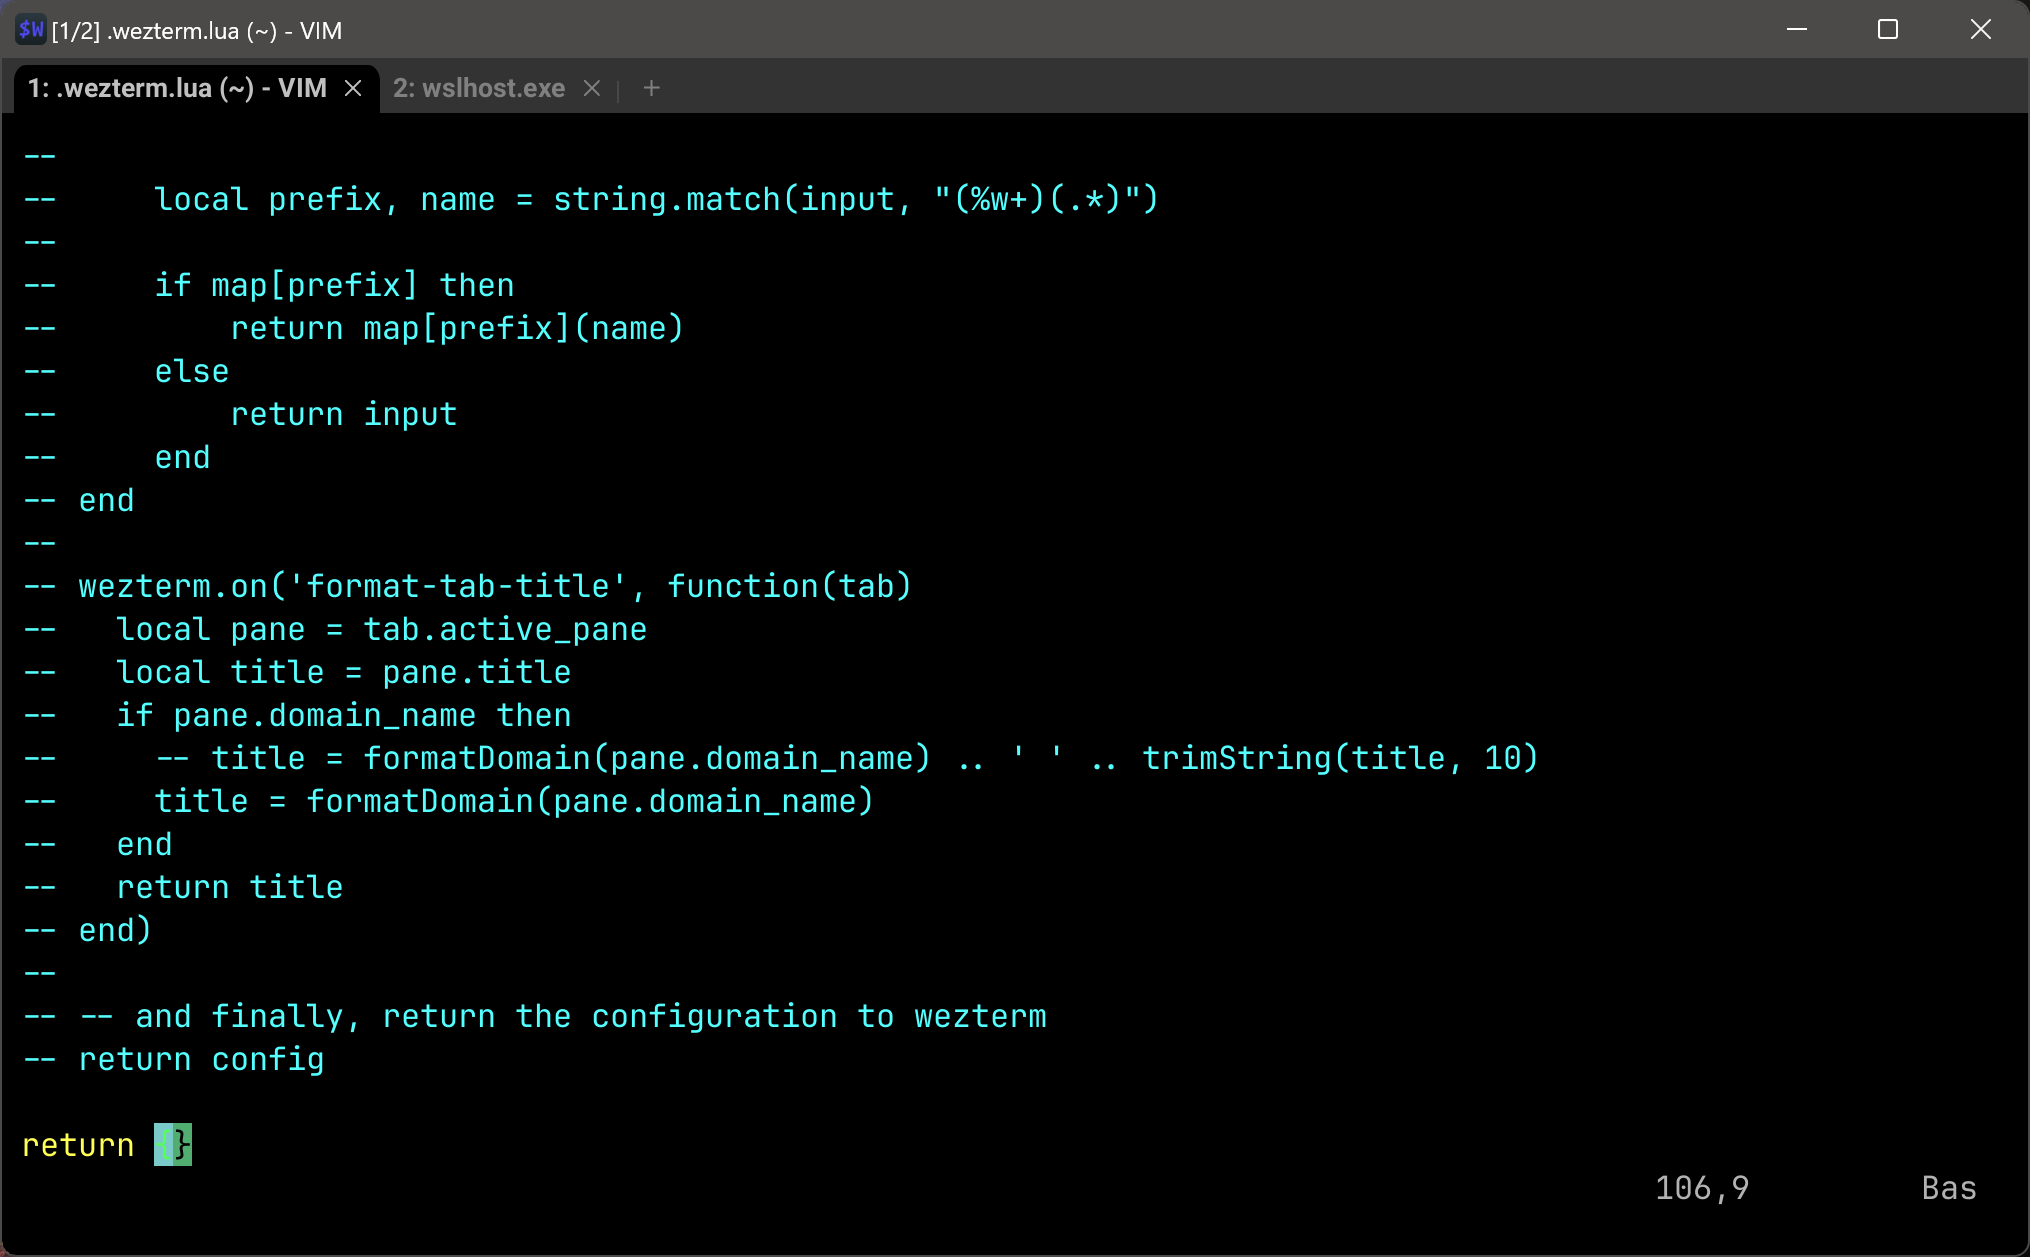The height and width of the screenshot is (1257, 2030).
Task: Click the cursor position indicator 106,9
Action: (x=1702, y=1188)
